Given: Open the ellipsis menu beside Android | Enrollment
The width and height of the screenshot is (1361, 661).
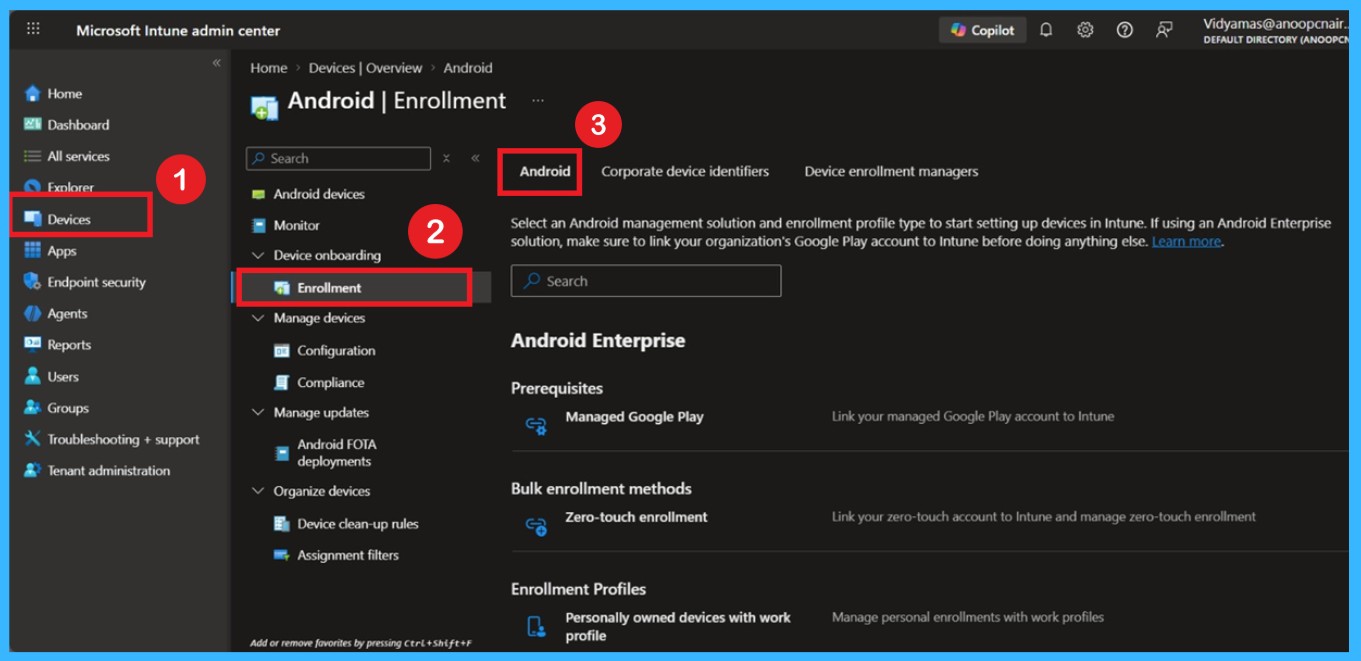Looking at the screenshot, I should (538, 101).
